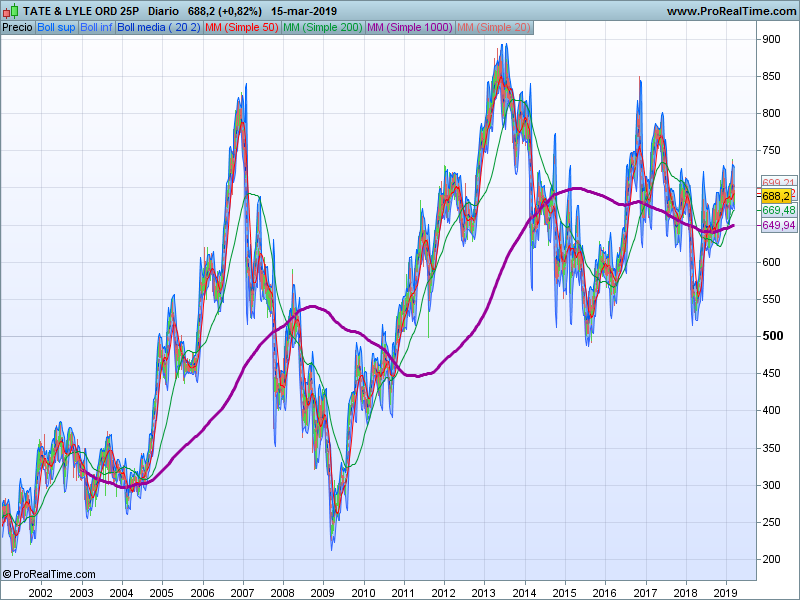
Task: Click the 2012 year label on the time axis
Action: pos(443,593)
